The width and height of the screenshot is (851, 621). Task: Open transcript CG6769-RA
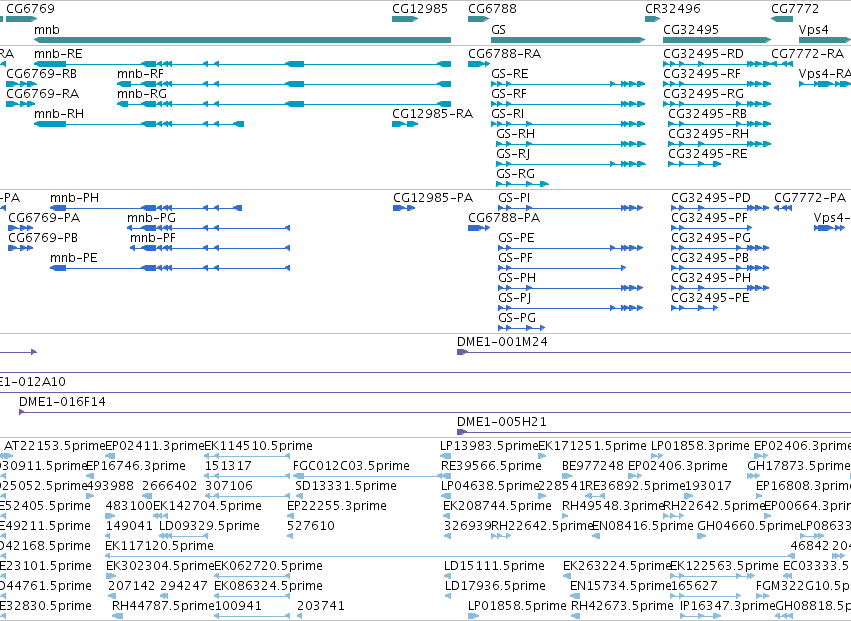click(x=20, y=104)
